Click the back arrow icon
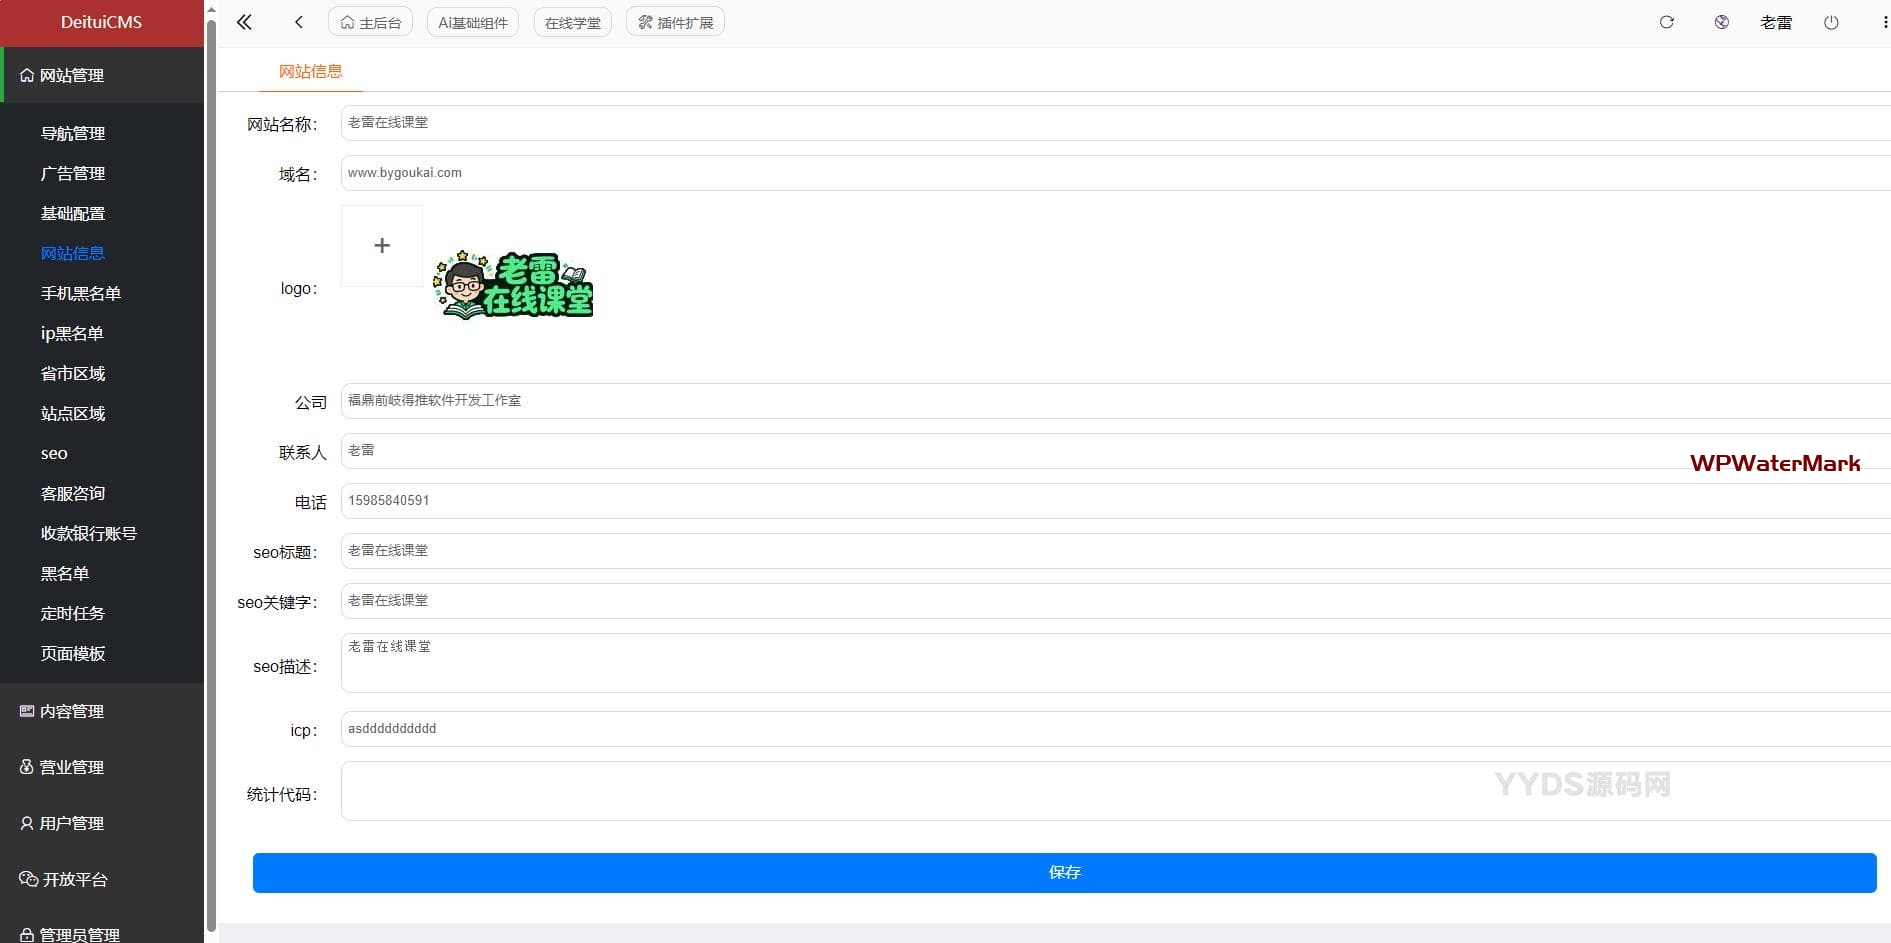1891x943 pixels. 298,22
